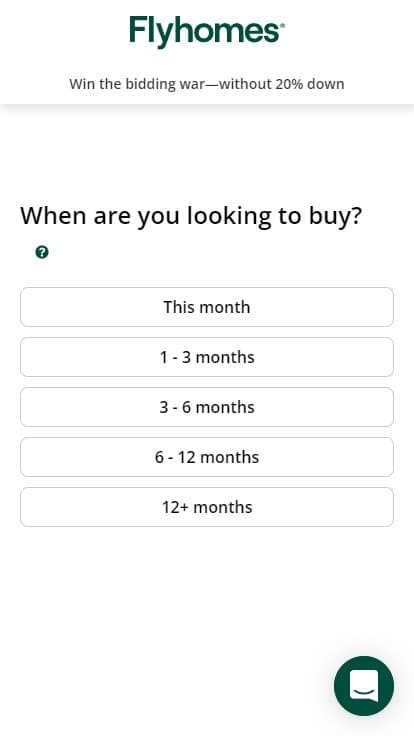Indicate buying in one to three months
Viewport: 414px width, 736px height.
[207, 357]
